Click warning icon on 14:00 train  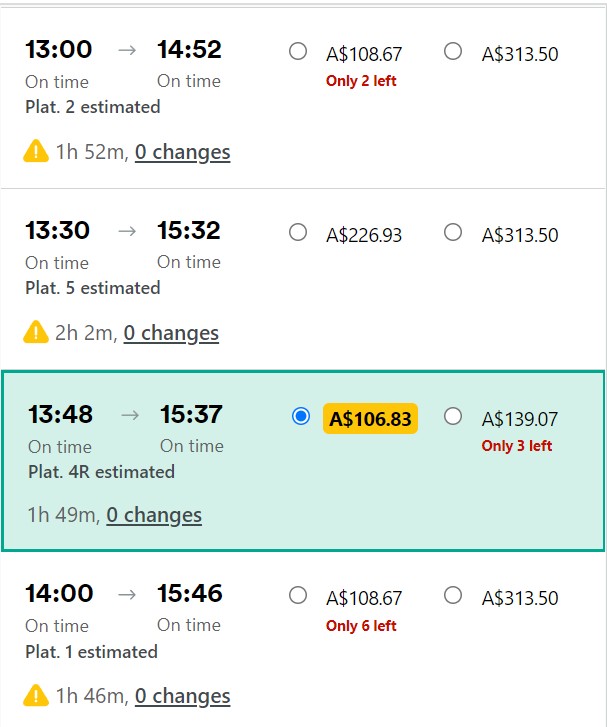(36, 696)
